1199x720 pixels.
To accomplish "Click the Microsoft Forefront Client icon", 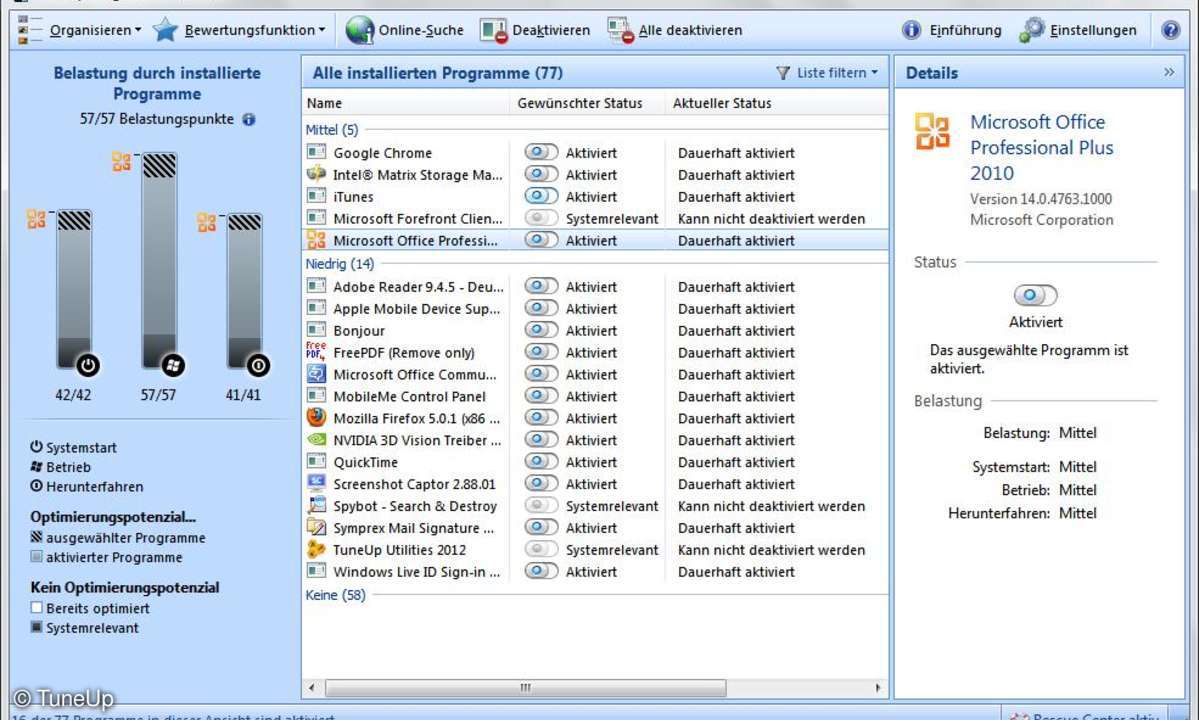I will (x=316, y=218).
